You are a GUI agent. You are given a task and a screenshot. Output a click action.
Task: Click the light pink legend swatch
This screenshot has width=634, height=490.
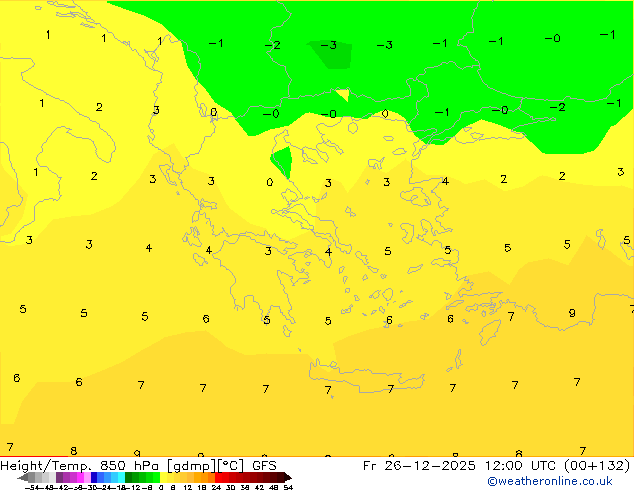pyautogui.click(x=87, y=477)
